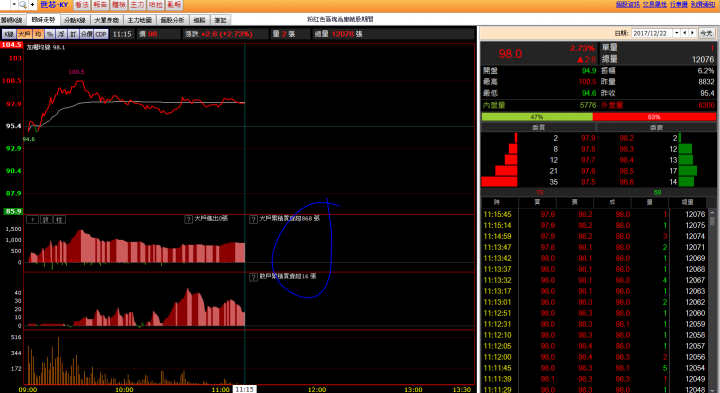Switch to the 即時走勢 tab
Screen dimensions: 720x393
pyautogui.click(x=43, y=20)
